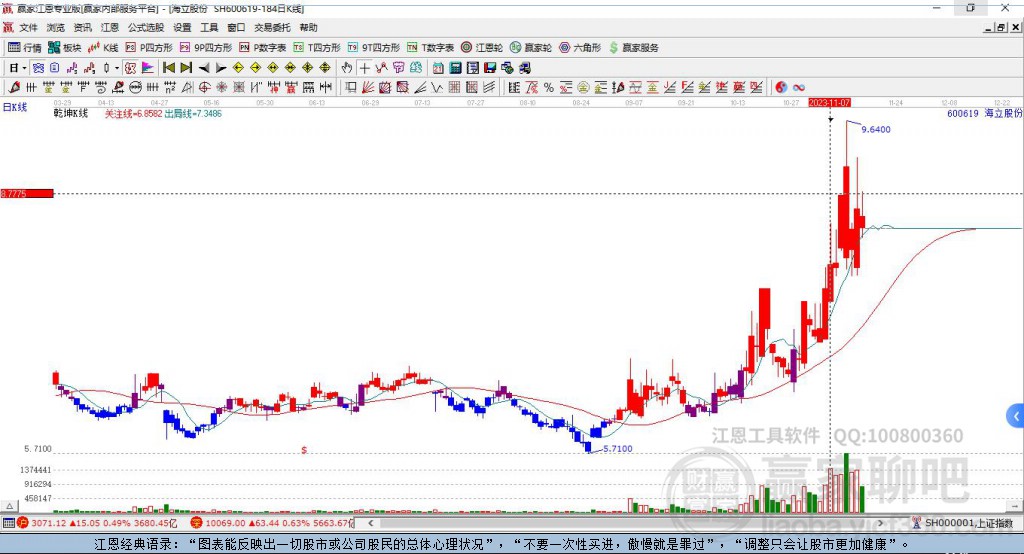Click the 沪 index 3071.12 status entry
This screenshot has width=1024, height=554.
pyautogui.click(x=97, y=523)
